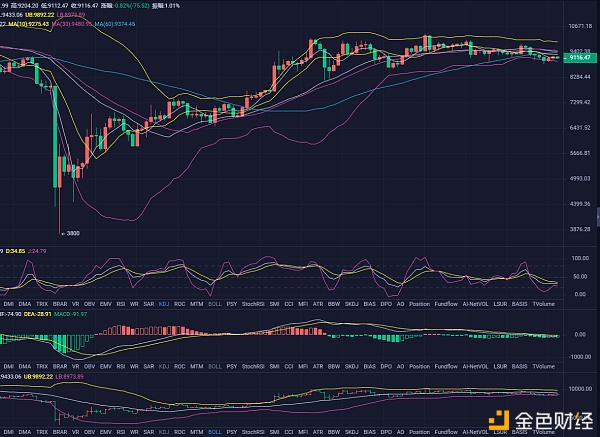
Task: Select the LSUR tab under the MACD panel
Action: pos(500,366)
